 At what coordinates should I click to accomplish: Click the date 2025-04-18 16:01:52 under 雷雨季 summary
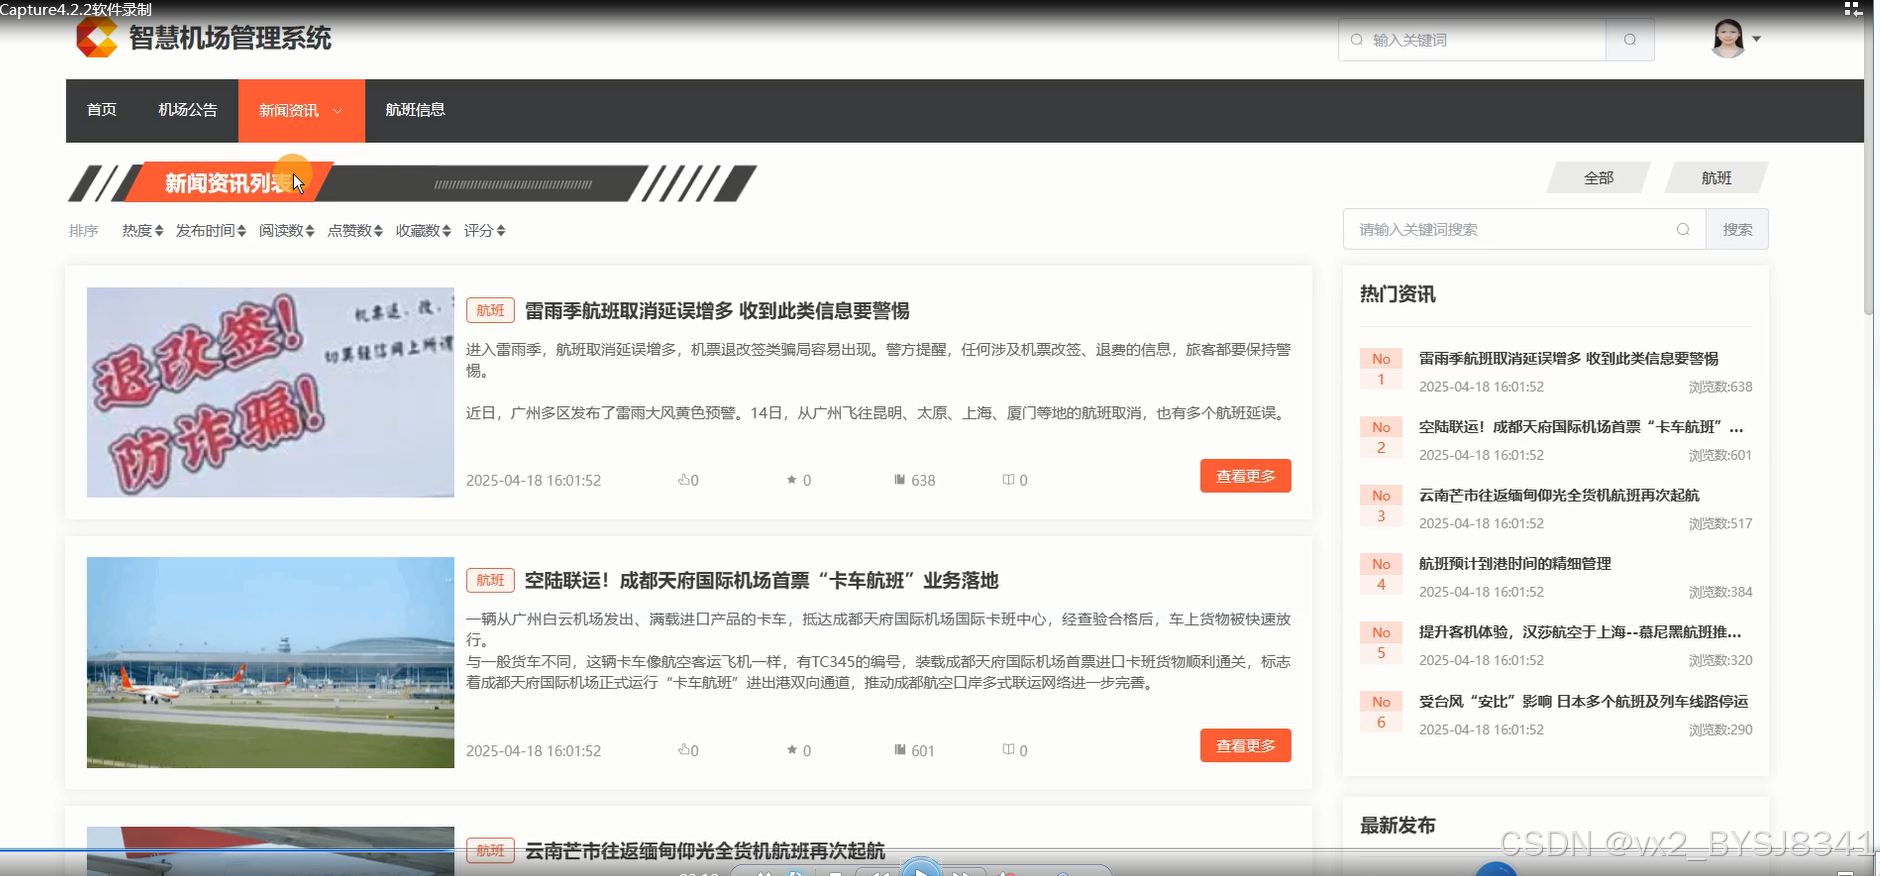533,481
